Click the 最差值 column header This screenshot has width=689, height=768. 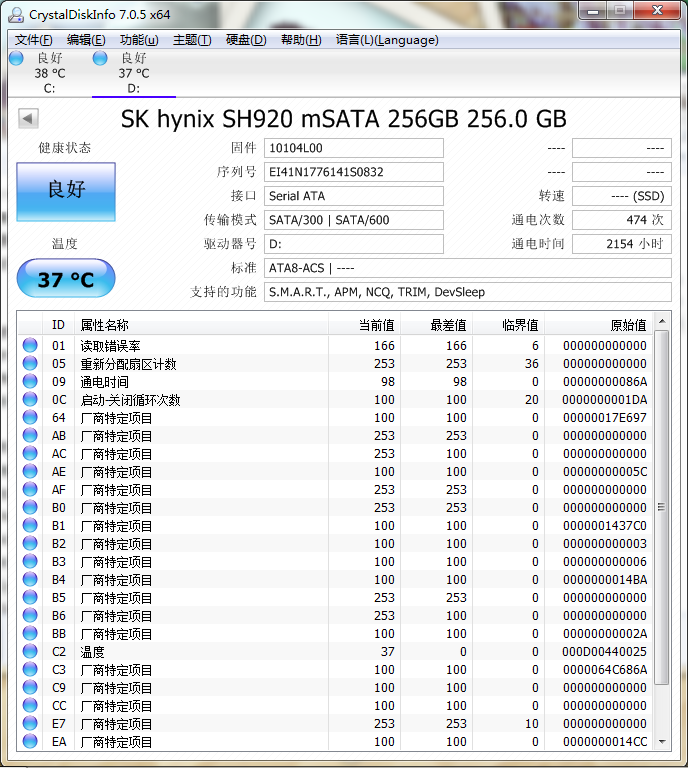pos(436,325)
